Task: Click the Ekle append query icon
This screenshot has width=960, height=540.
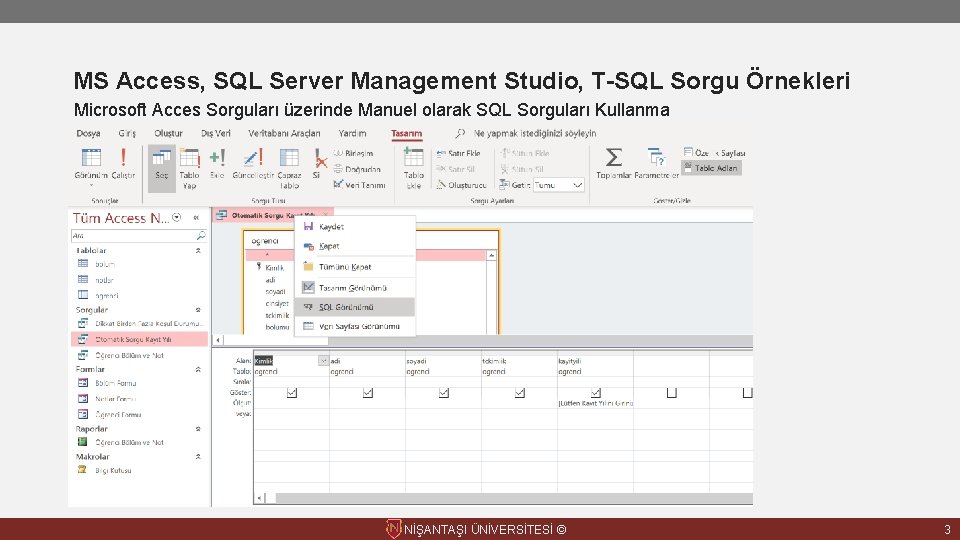Action: [x=217, y=158]
